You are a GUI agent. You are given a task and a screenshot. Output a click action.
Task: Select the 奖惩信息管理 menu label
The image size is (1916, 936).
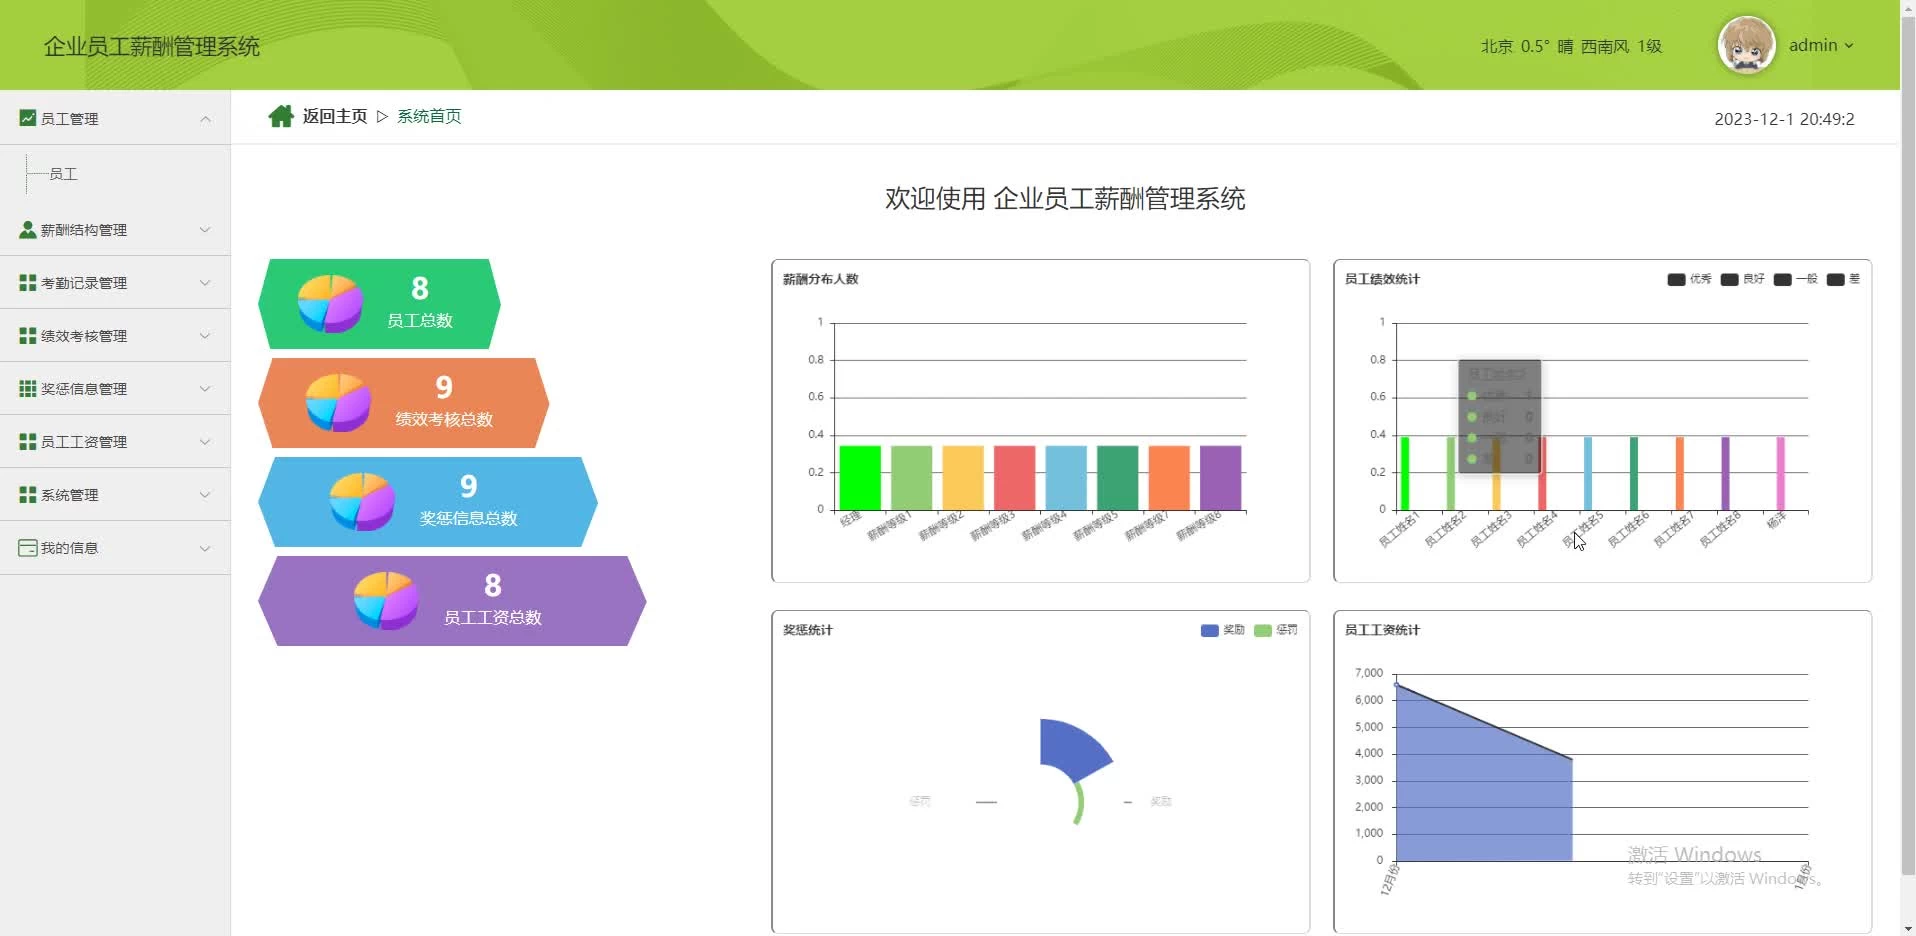pyautogui.click(x=84, y=389)
